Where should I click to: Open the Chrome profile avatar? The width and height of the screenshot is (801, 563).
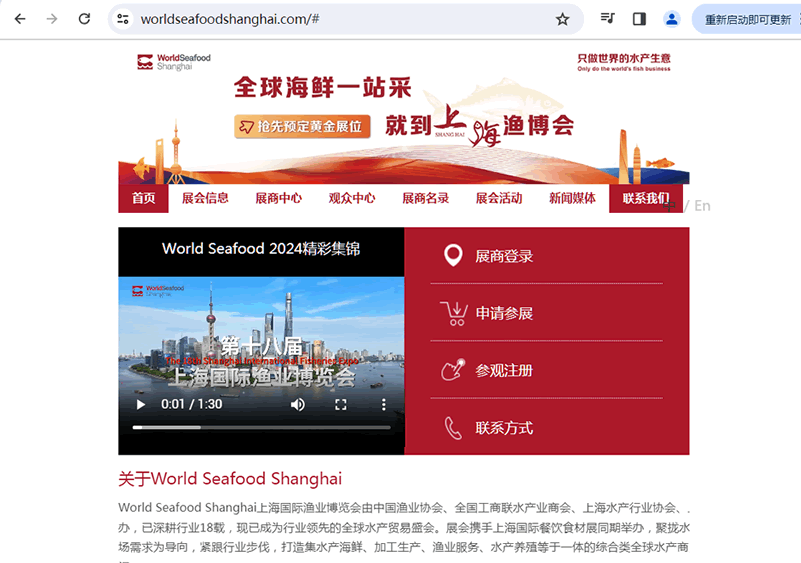pyautogui.click(x=672, y=19)
